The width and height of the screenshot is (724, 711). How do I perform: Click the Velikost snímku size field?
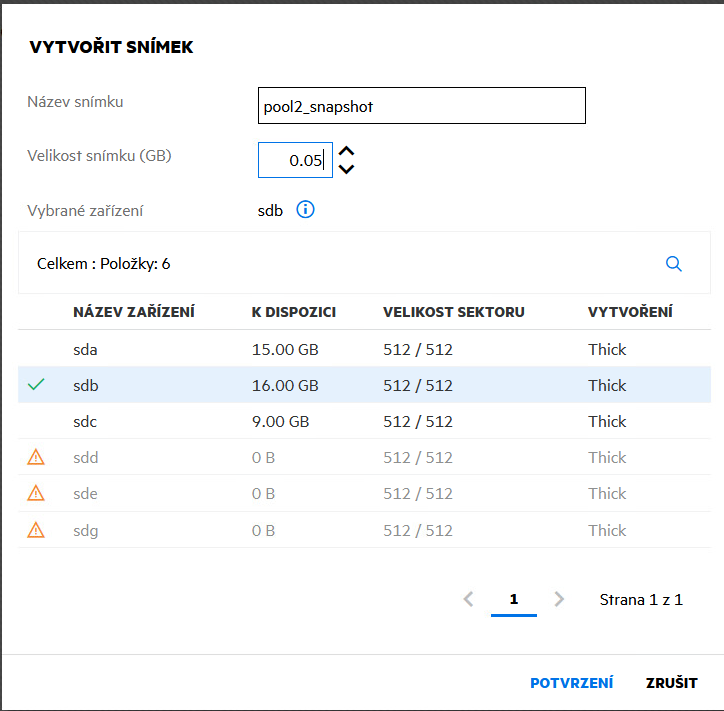click(x=295, y=160)
